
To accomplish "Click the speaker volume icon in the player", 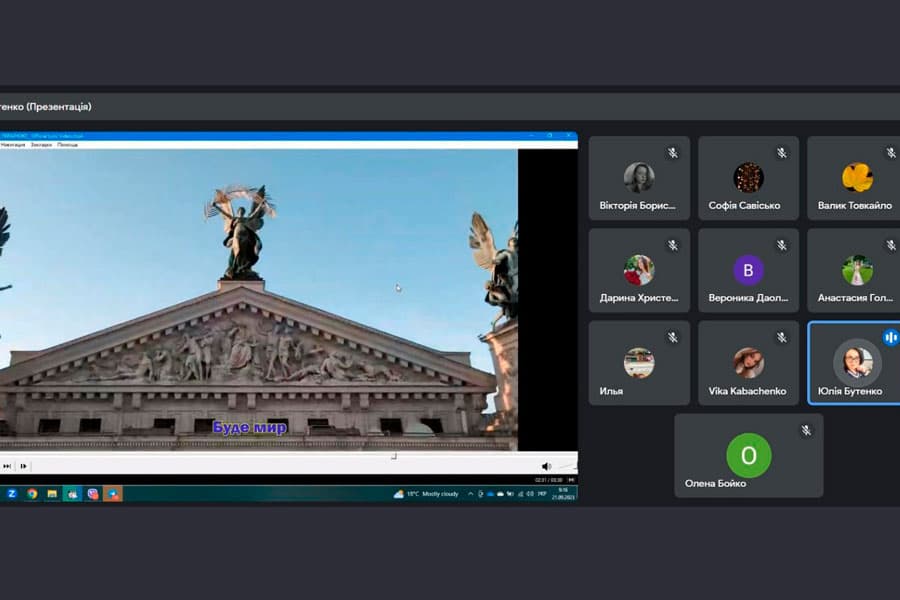I will point(546,466).
